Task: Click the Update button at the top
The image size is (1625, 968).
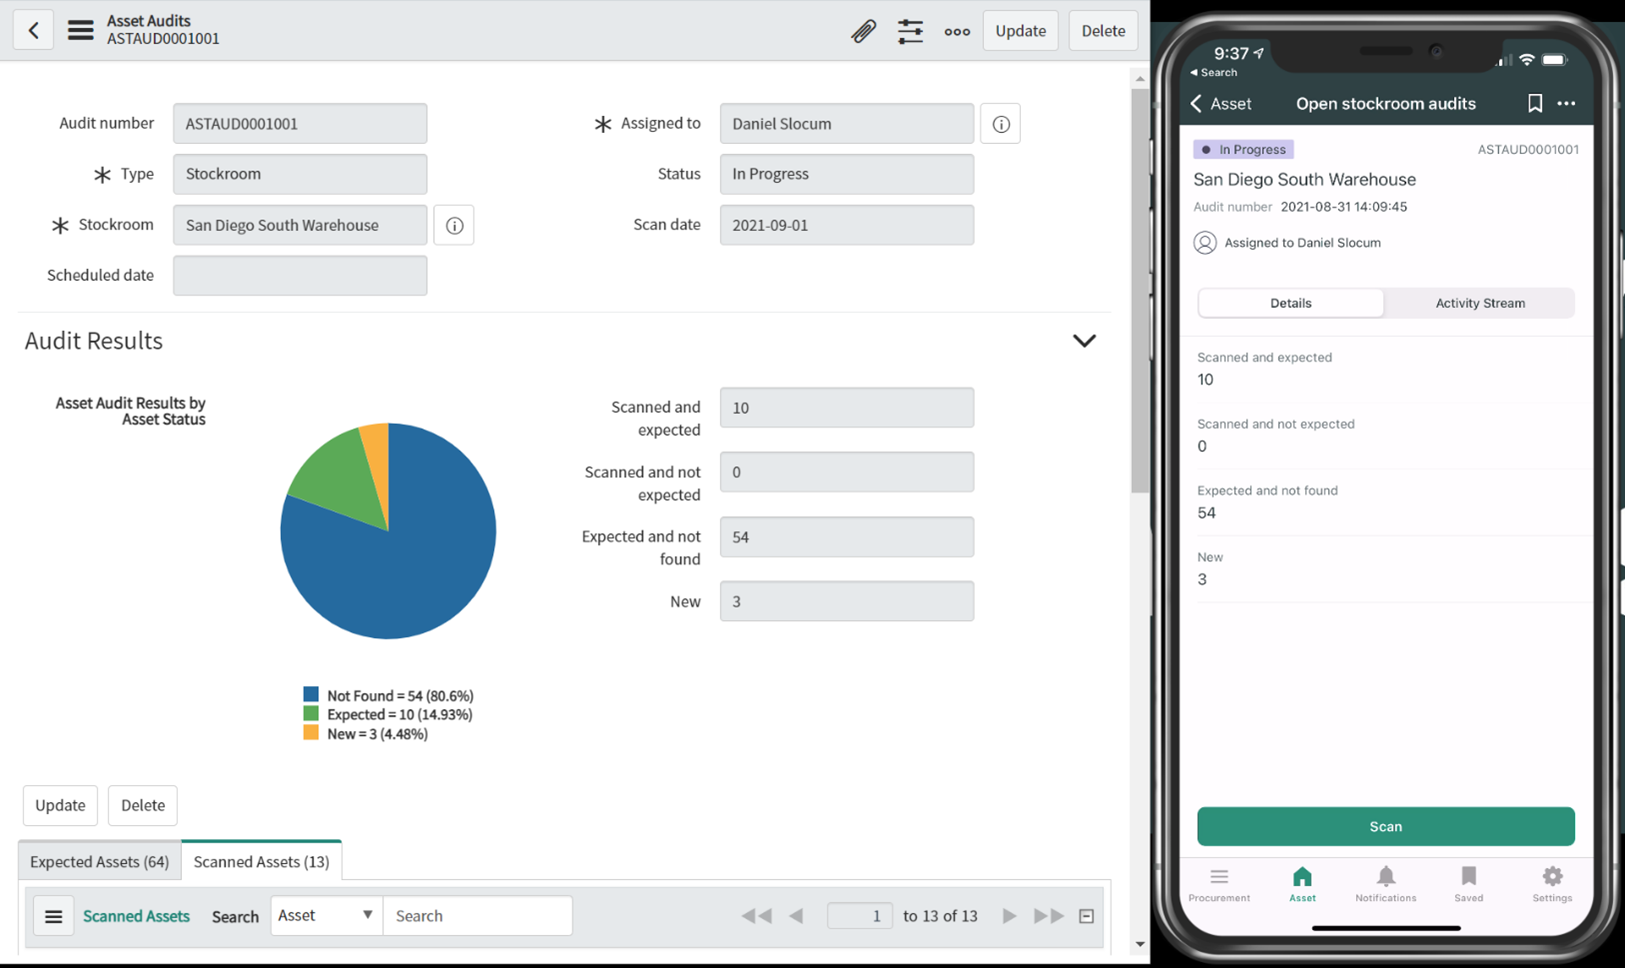Action: (1020, 30)
